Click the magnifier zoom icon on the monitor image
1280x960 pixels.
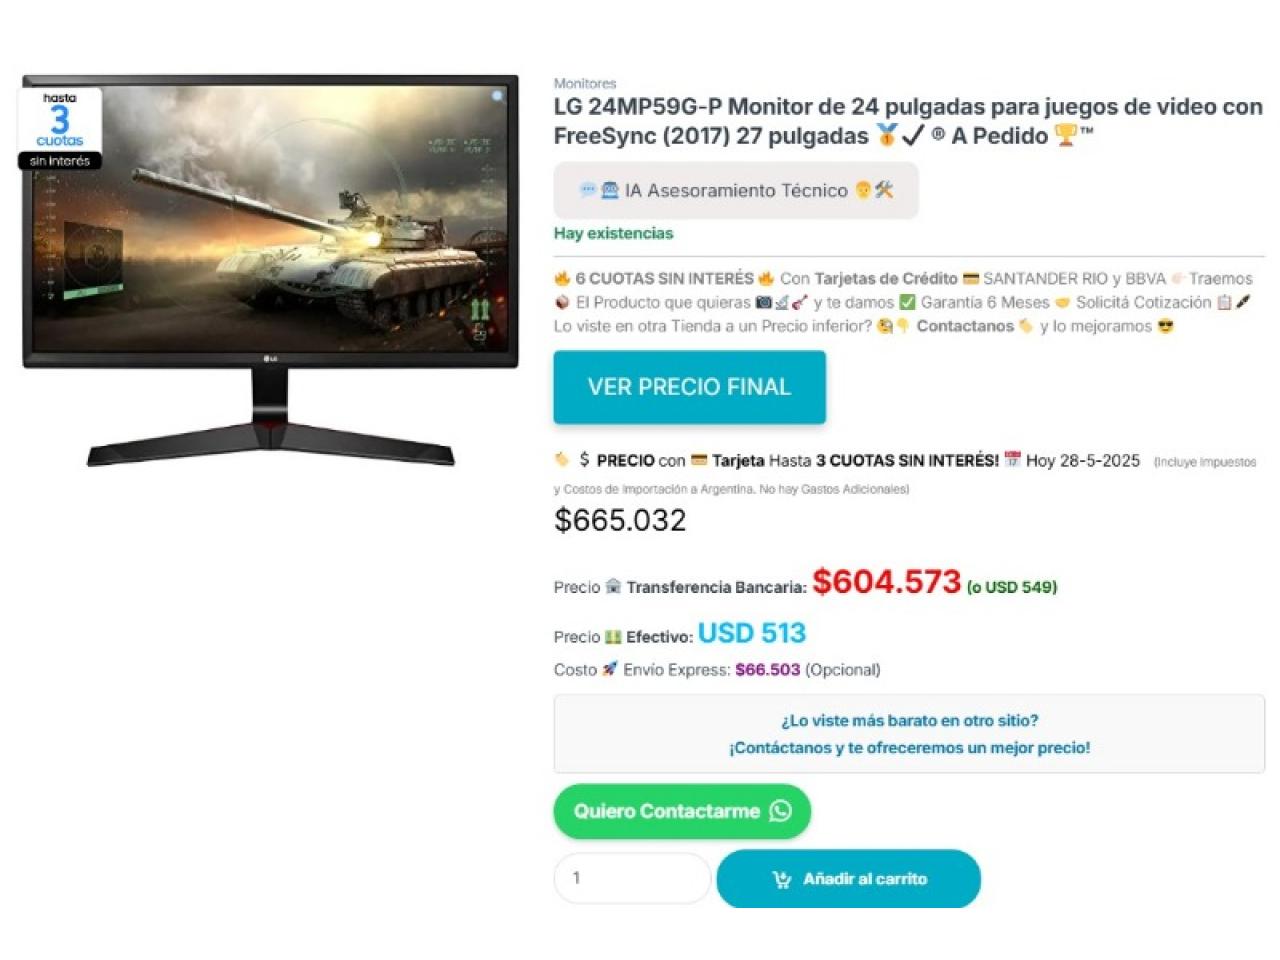coord(498,96)
